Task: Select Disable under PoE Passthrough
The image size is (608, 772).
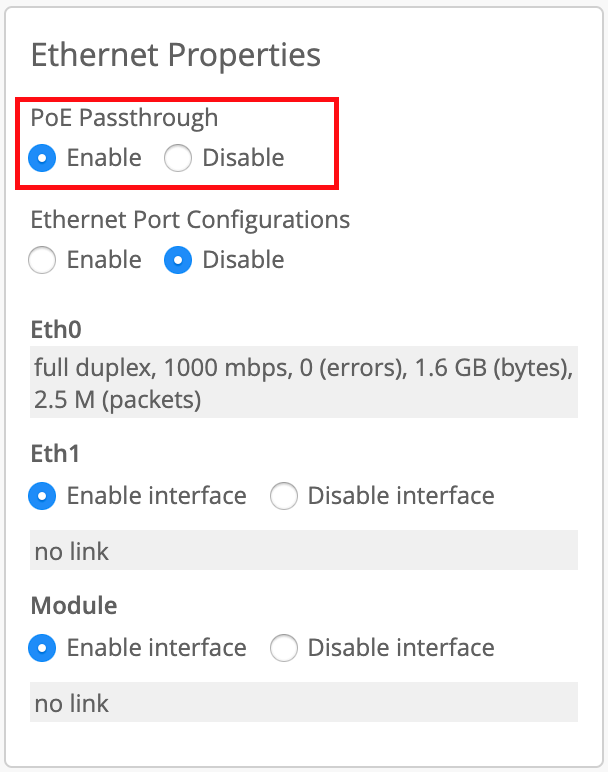Action: pyautogui.click(x=178, y=158)
